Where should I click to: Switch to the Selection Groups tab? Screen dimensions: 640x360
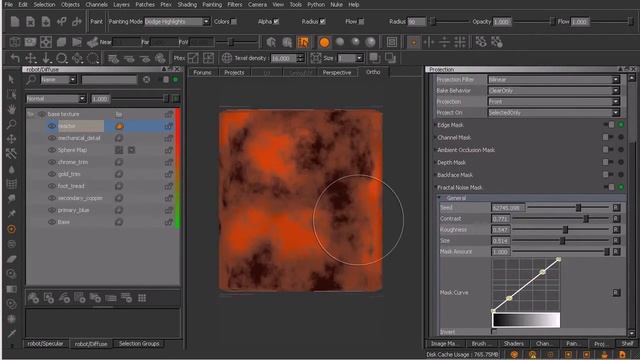[x=139, y=344]
